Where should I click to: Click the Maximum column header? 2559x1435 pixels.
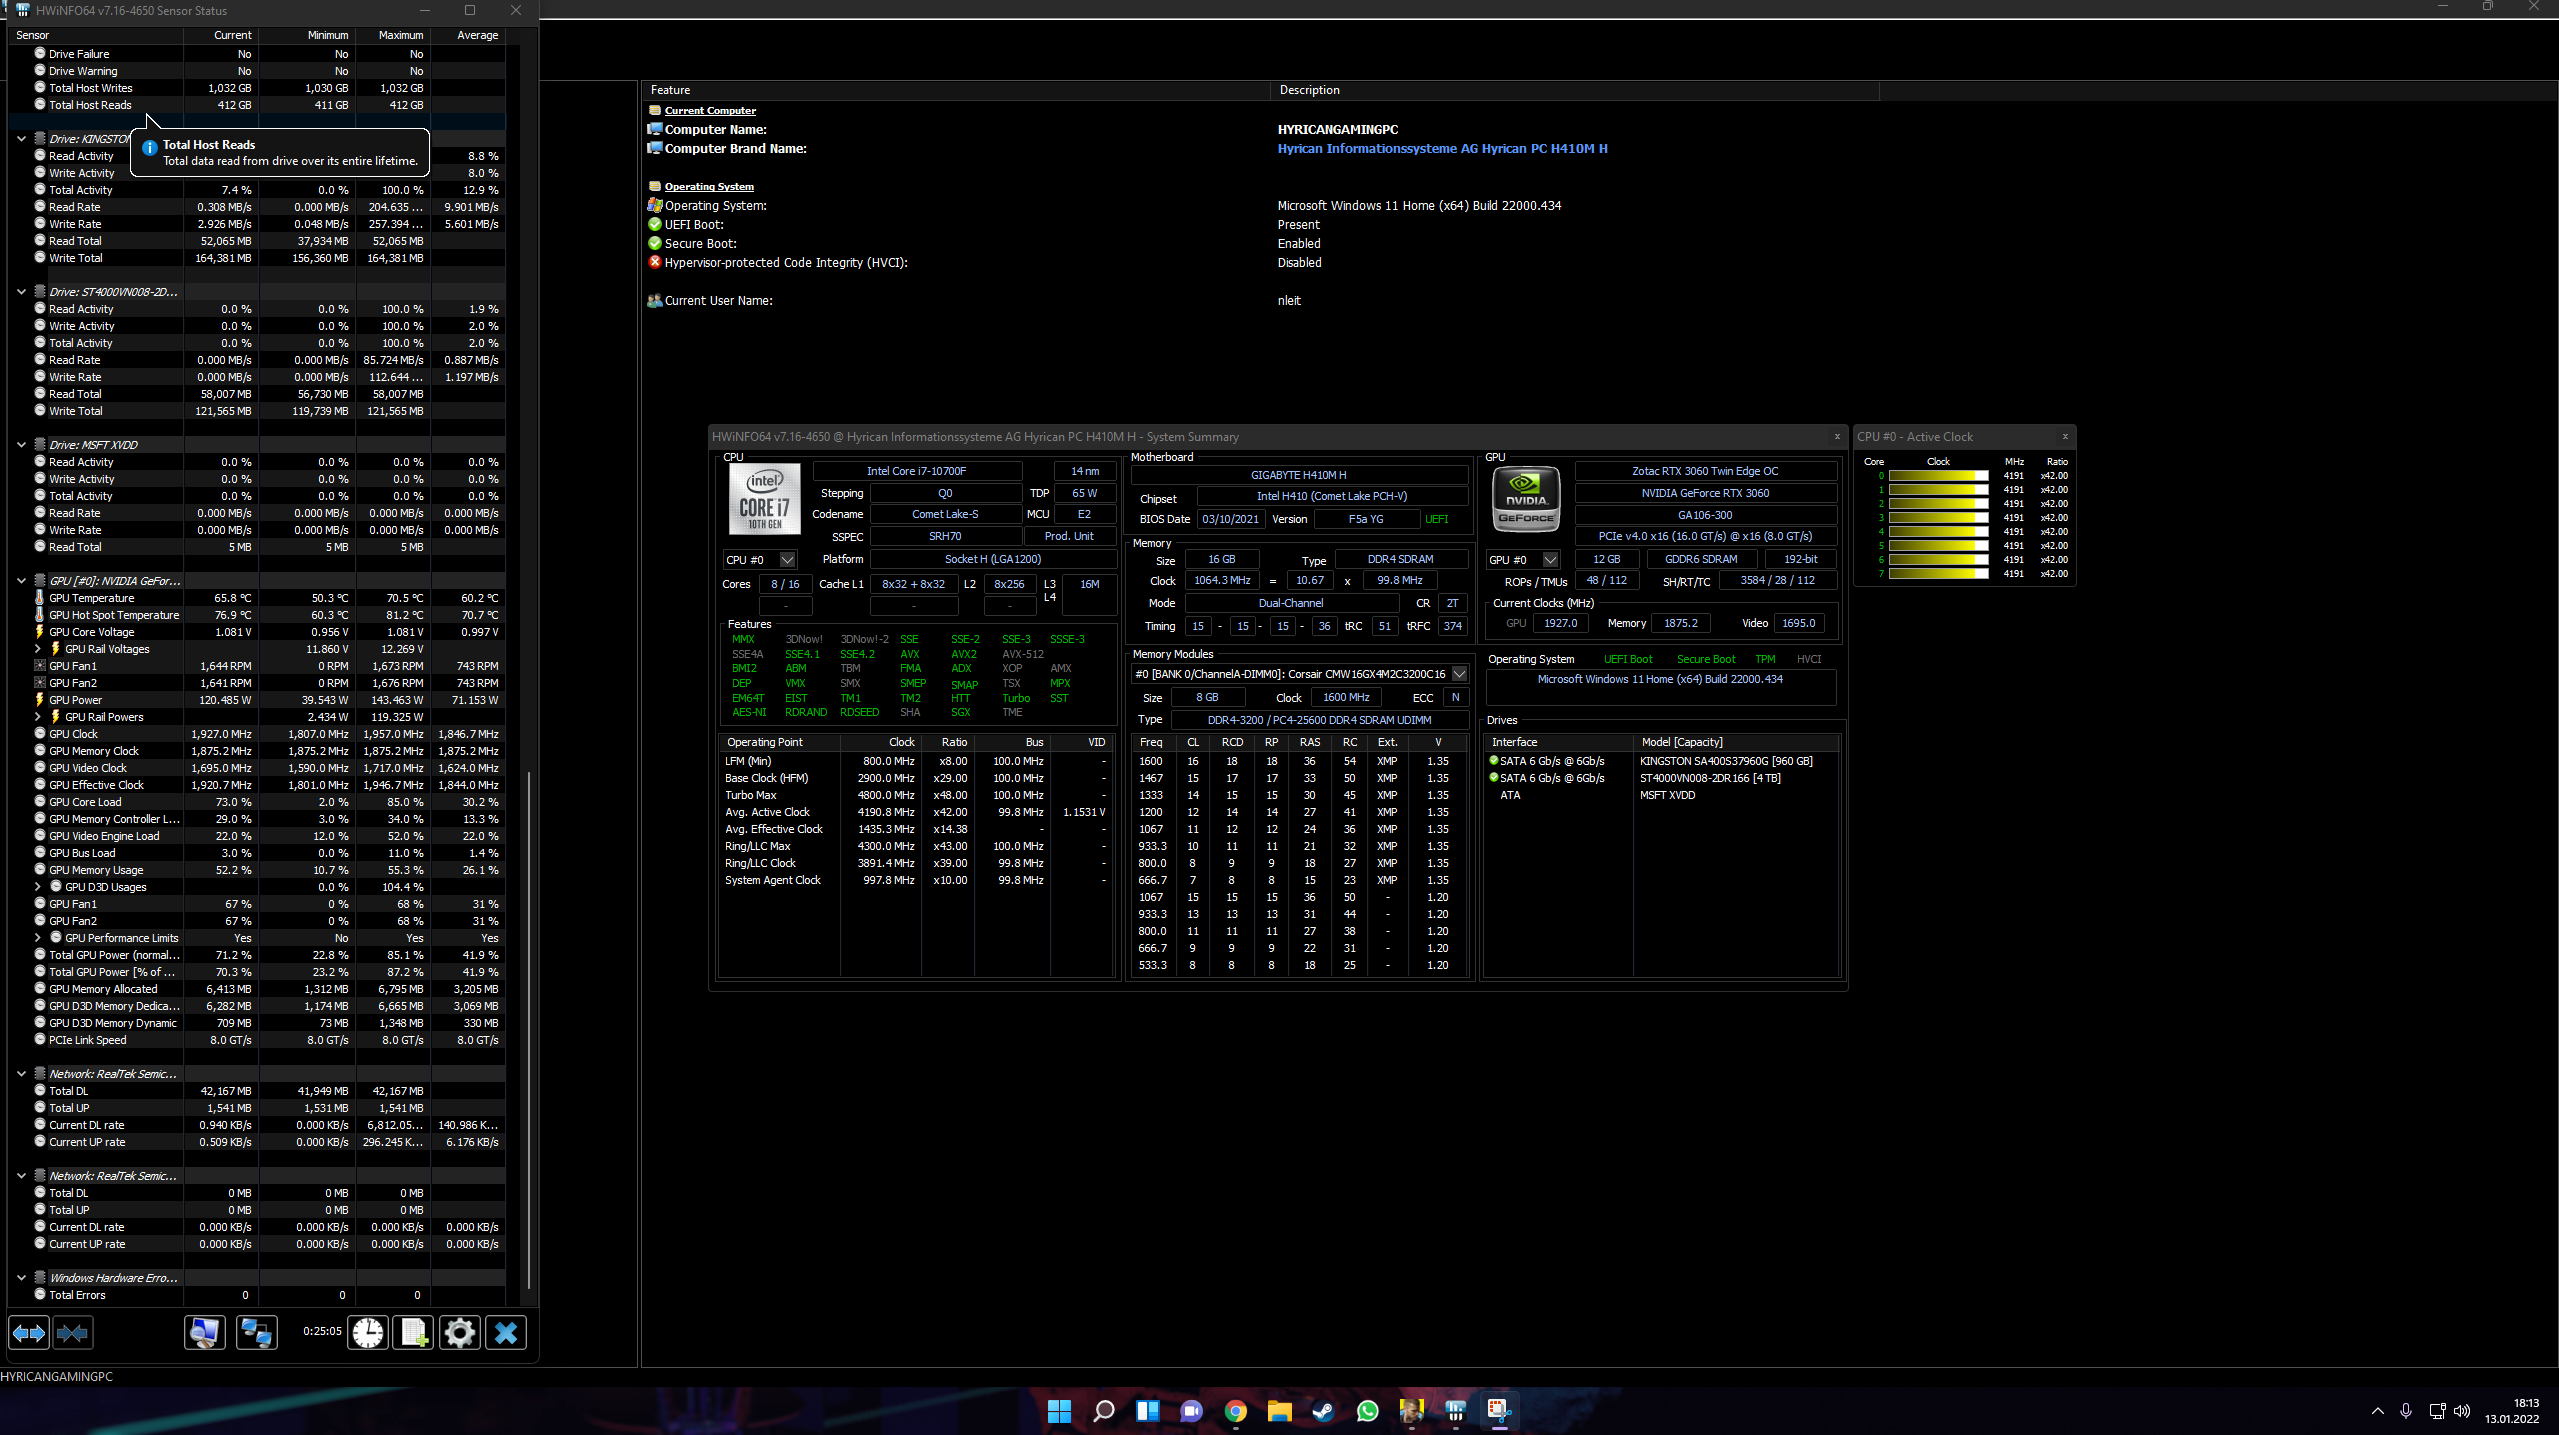coord(400,35)
